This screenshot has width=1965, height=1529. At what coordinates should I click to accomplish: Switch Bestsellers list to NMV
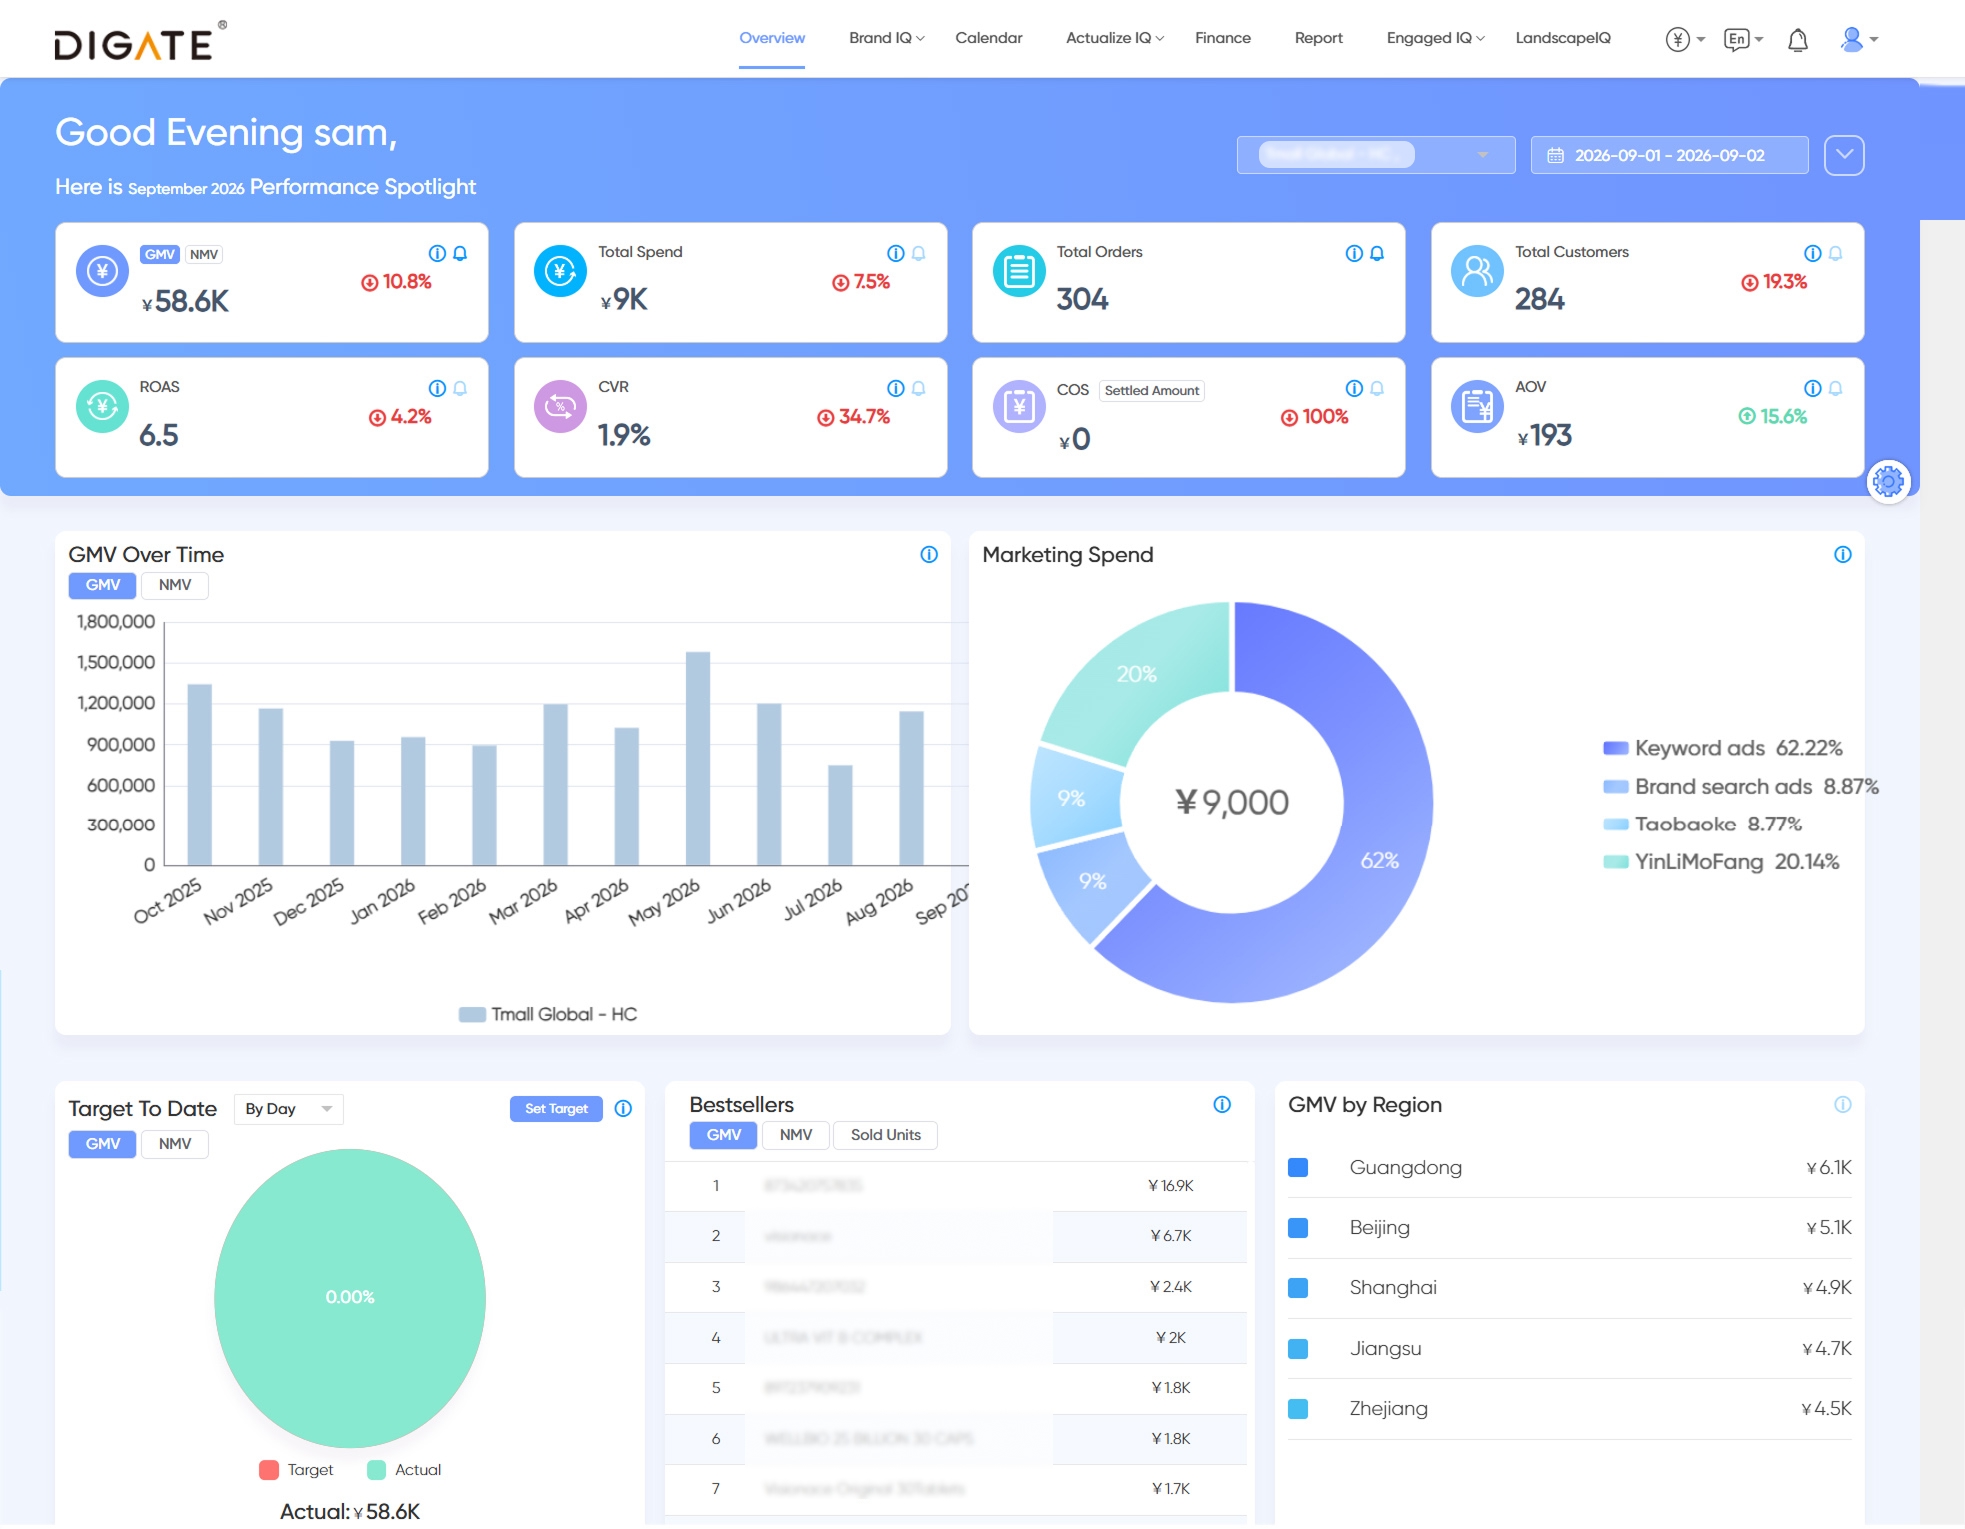796,1135
